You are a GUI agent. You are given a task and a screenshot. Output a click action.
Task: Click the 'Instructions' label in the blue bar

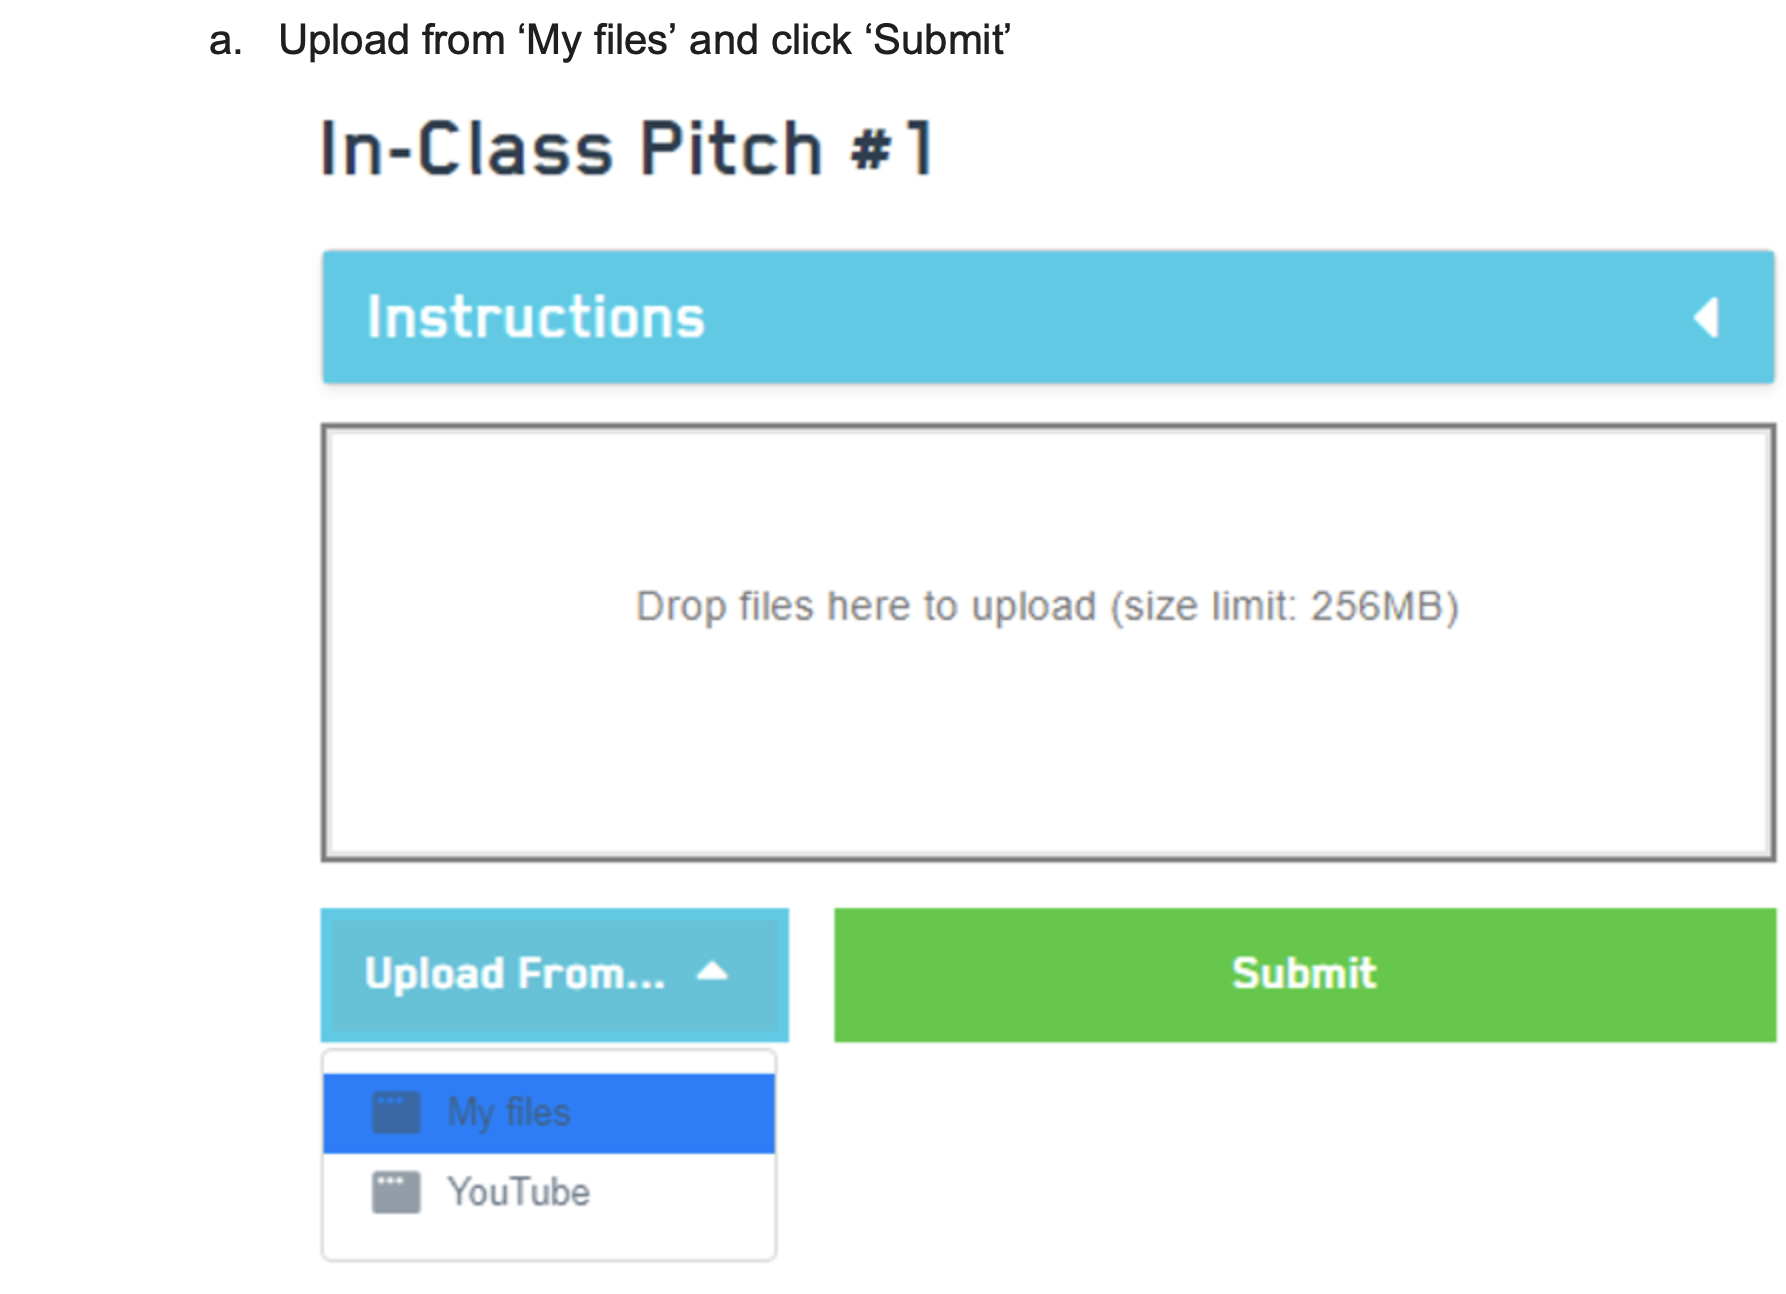coord(536,318)
